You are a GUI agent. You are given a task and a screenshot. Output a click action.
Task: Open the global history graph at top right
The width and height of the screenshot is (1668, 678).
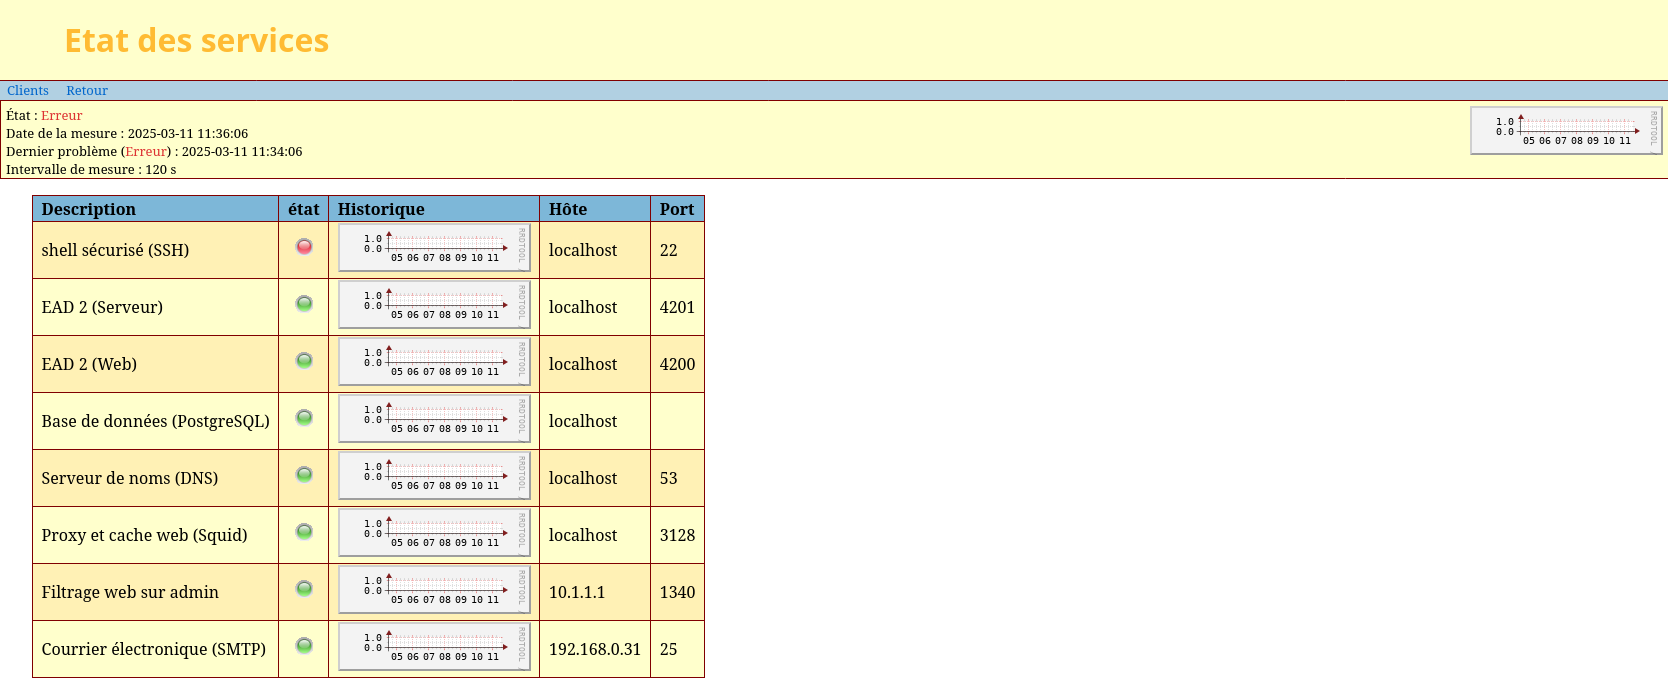1566,131
